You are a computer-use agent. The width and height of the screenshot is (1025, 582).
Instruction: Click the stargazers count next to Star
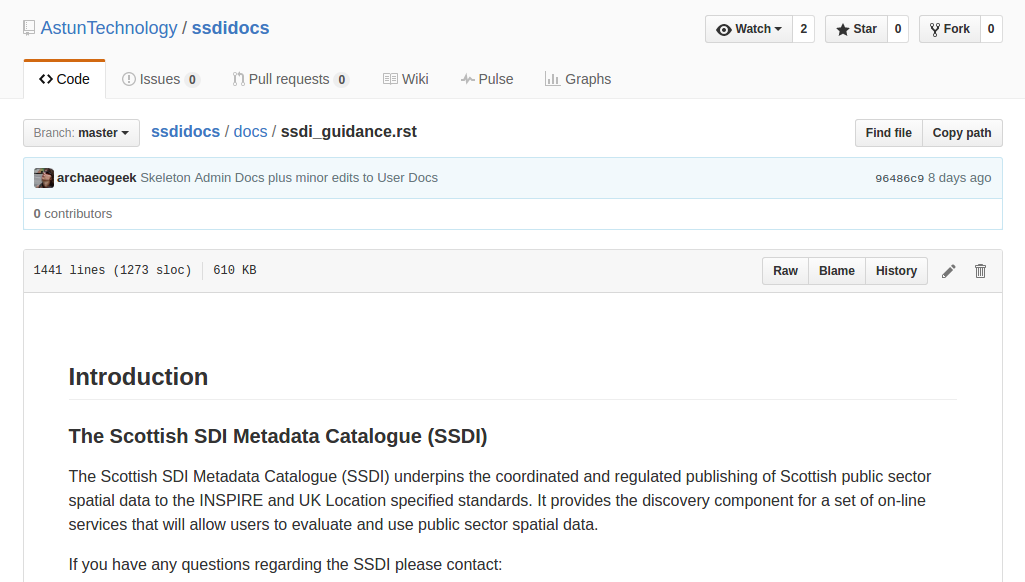pyautogui.click(x=898, y=29)
